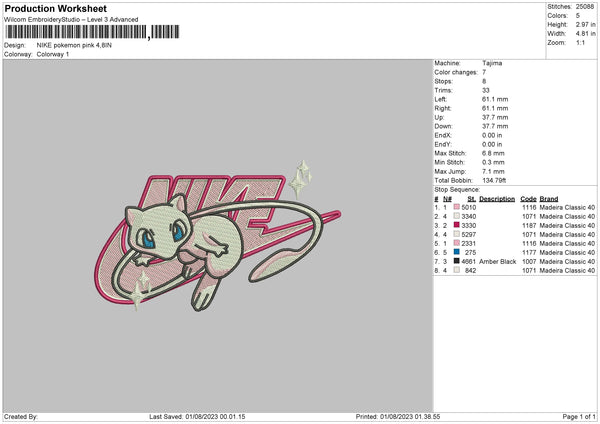Click code 1187 in the stop list

[529, 225]
